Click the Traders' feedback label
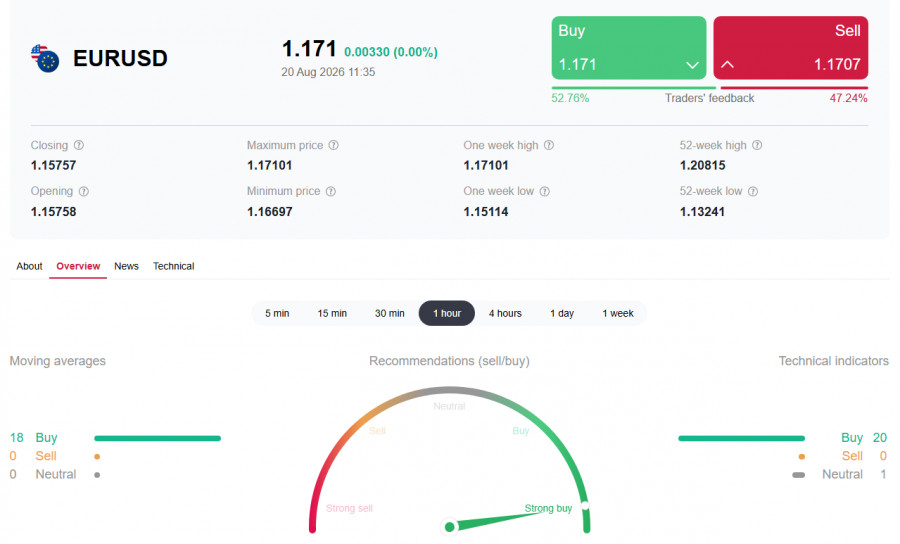900x544 pixels. click(709, 98)
